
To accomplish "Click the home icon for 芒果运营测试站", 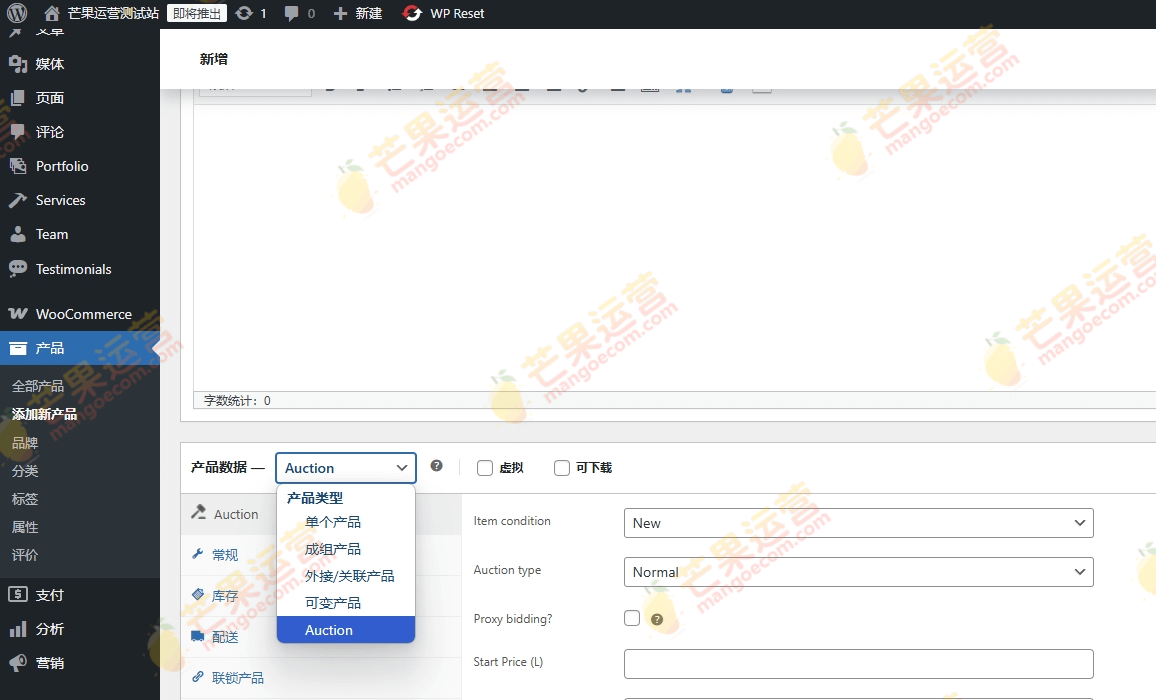I will point(52,13).
